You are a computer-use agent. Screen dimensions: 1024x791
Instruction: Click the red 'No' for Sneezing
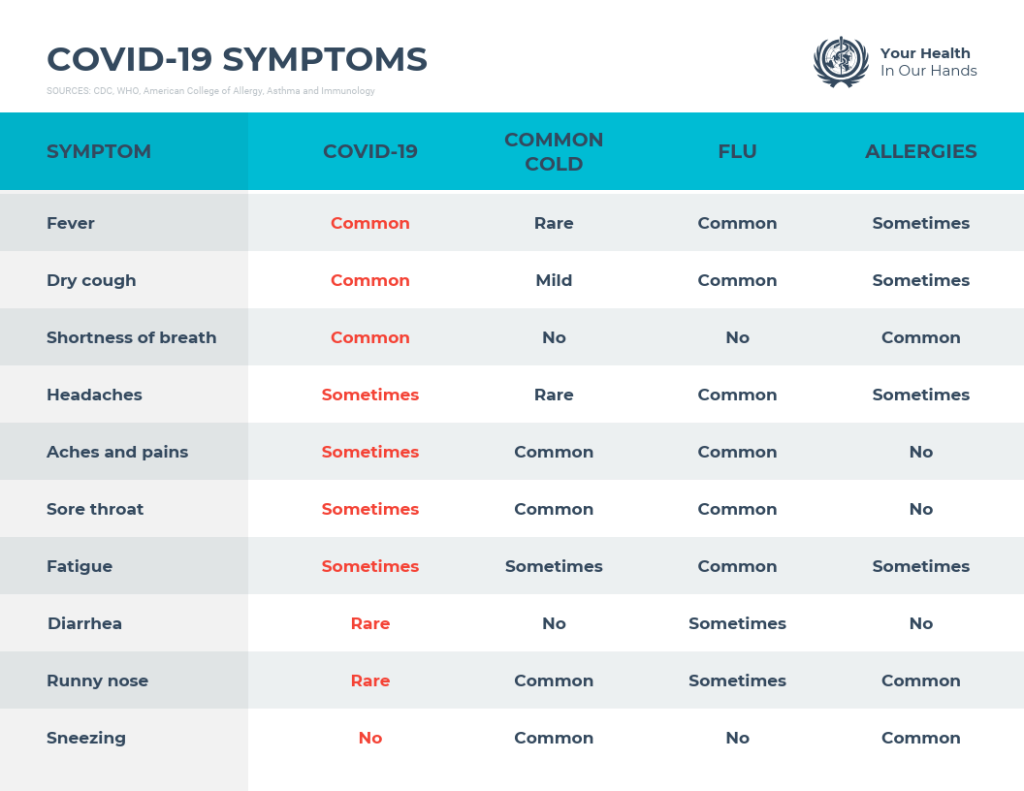point(370,738)
